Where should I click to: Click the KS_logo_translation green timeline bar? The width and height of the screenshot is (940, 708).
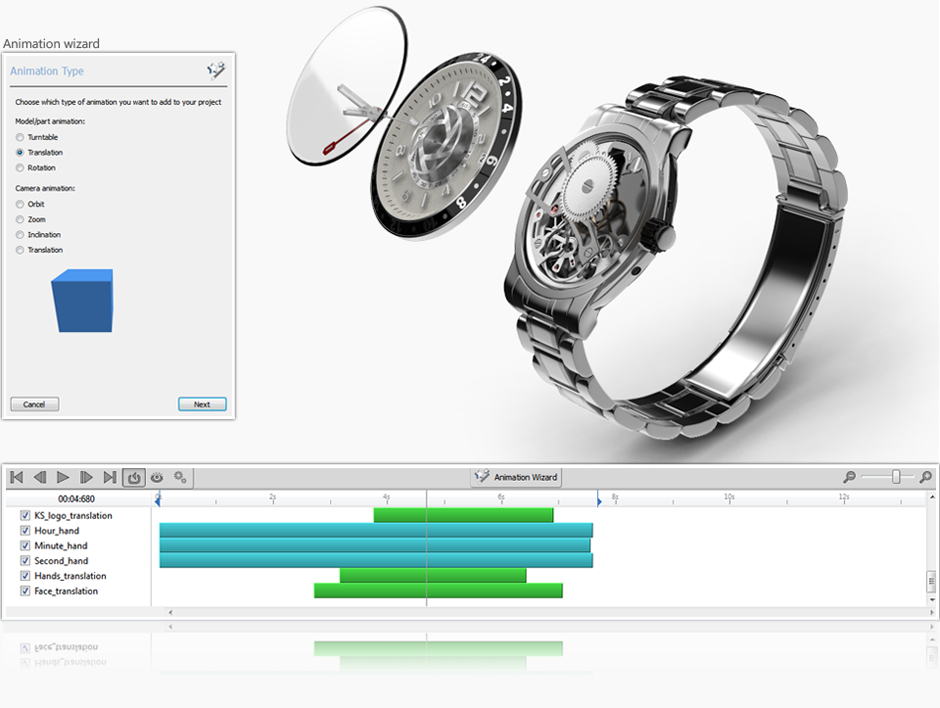click(463, 515)
